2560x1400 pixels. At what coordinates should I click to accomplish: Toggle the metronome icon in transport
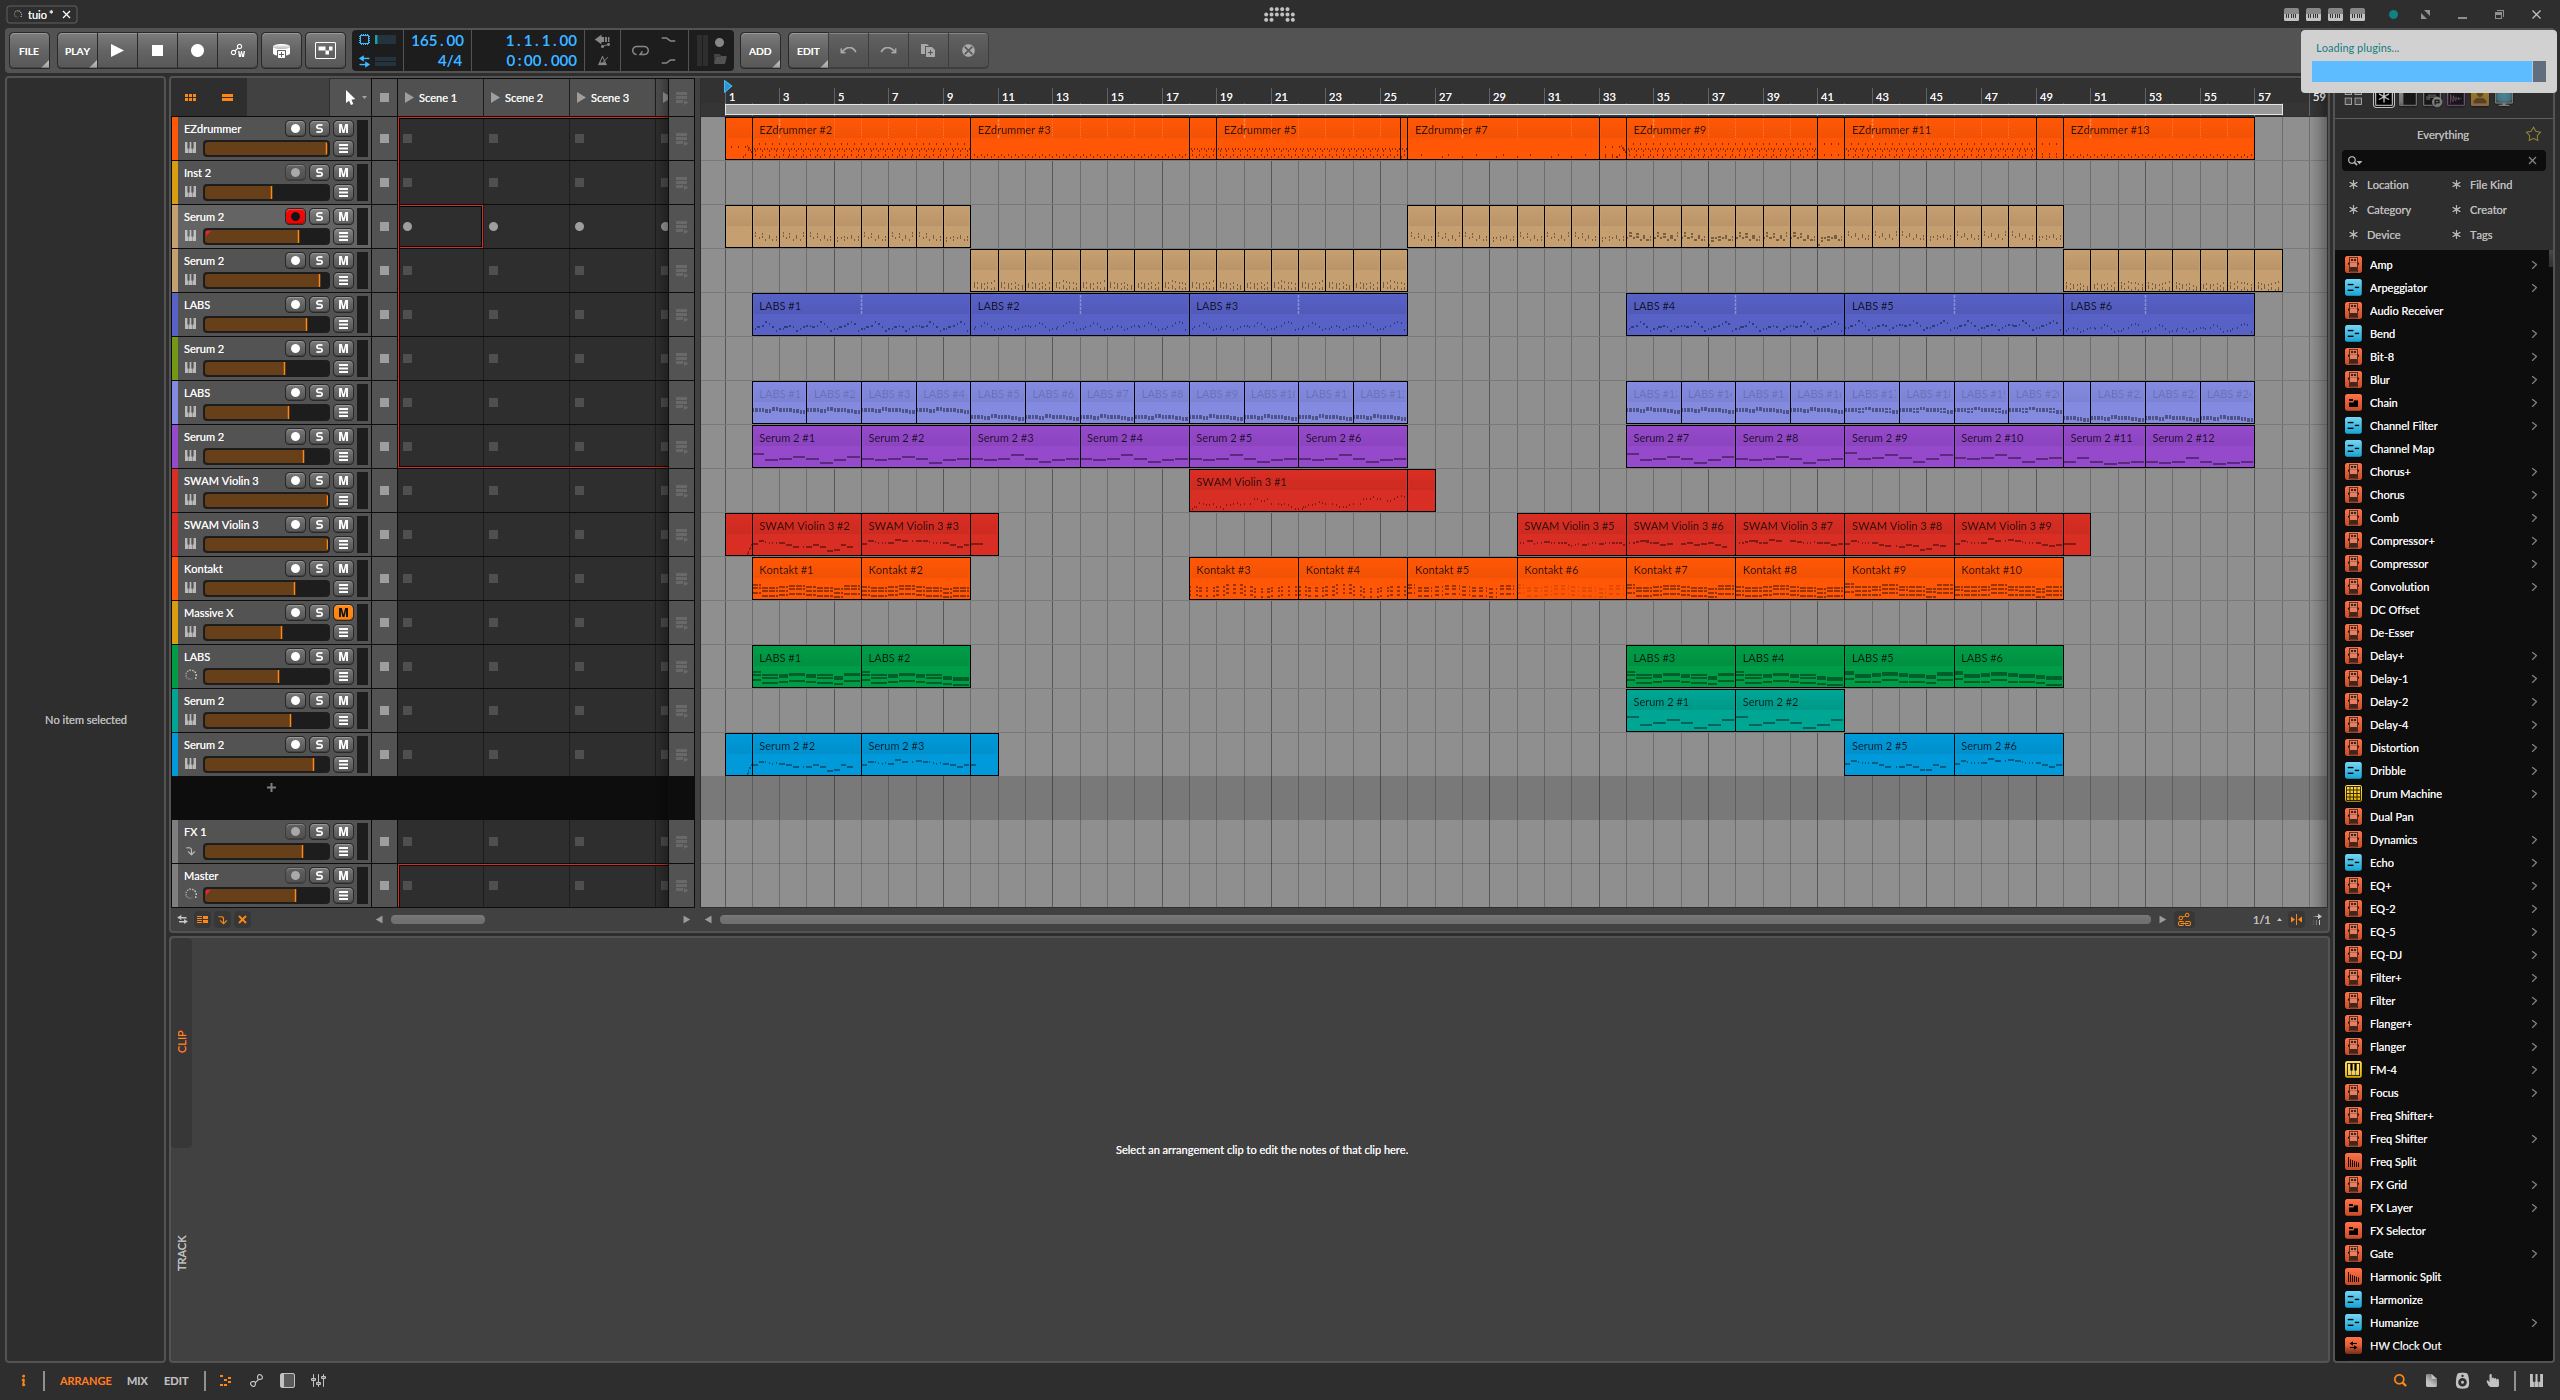point(602,61)
